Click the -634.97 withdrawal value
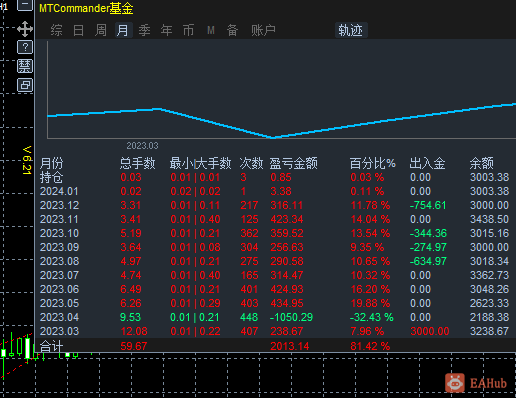The height and width of the screenshot is (398, 516). click(428, 261)
